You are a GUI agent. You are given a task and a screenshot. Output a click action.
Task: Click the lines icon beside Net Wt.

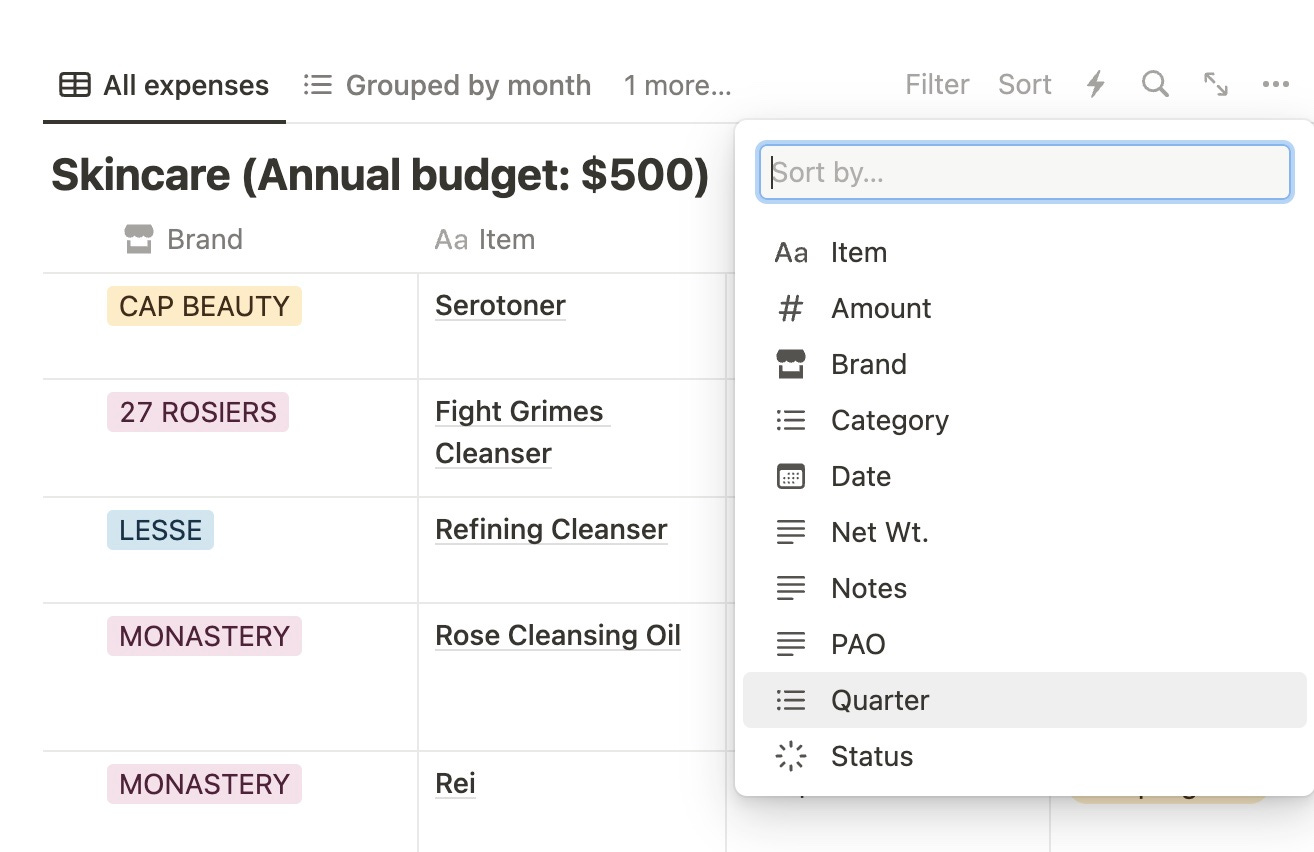point(790,532)
